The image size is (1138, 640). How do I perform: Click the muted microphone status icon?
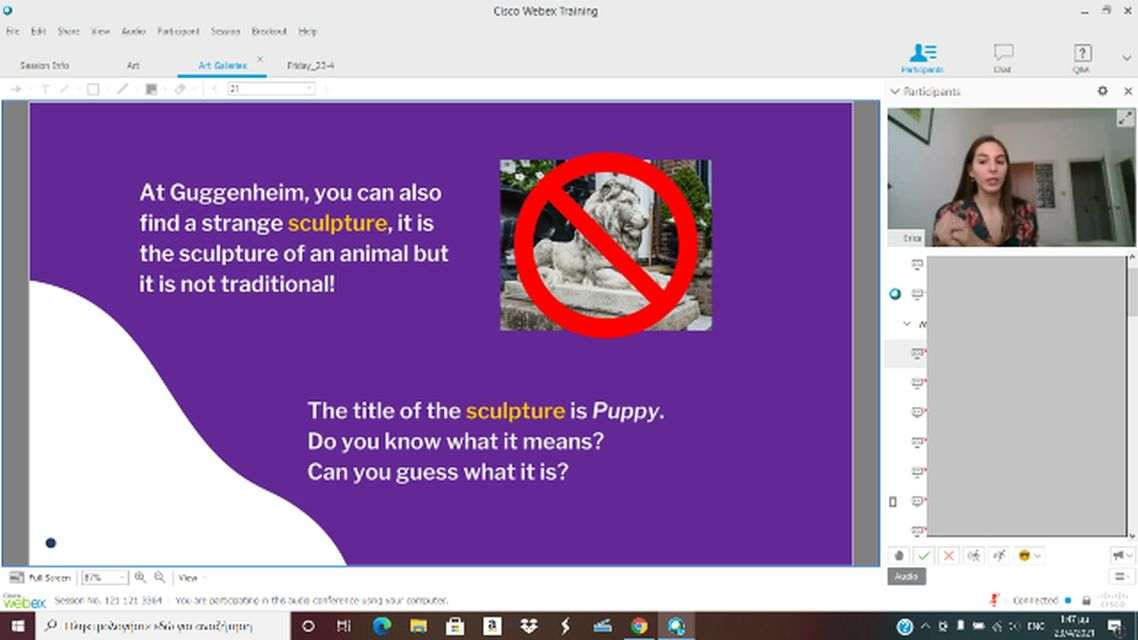coord(994,600)
